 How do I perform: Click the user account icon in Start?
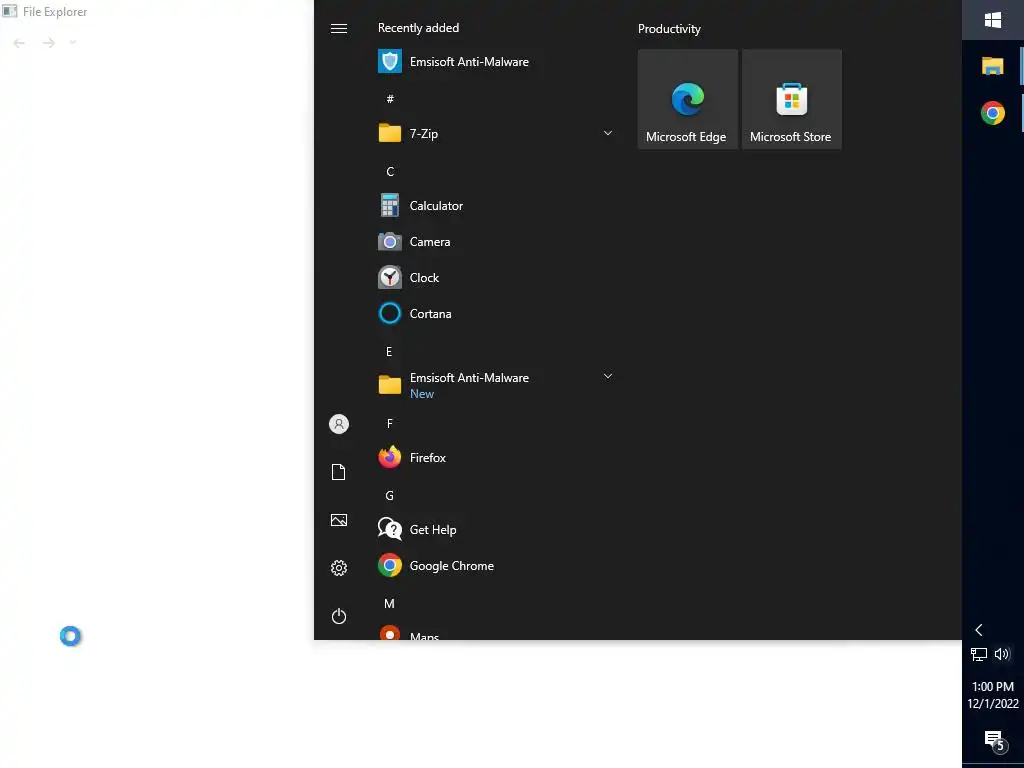click(x=338, y=424)
